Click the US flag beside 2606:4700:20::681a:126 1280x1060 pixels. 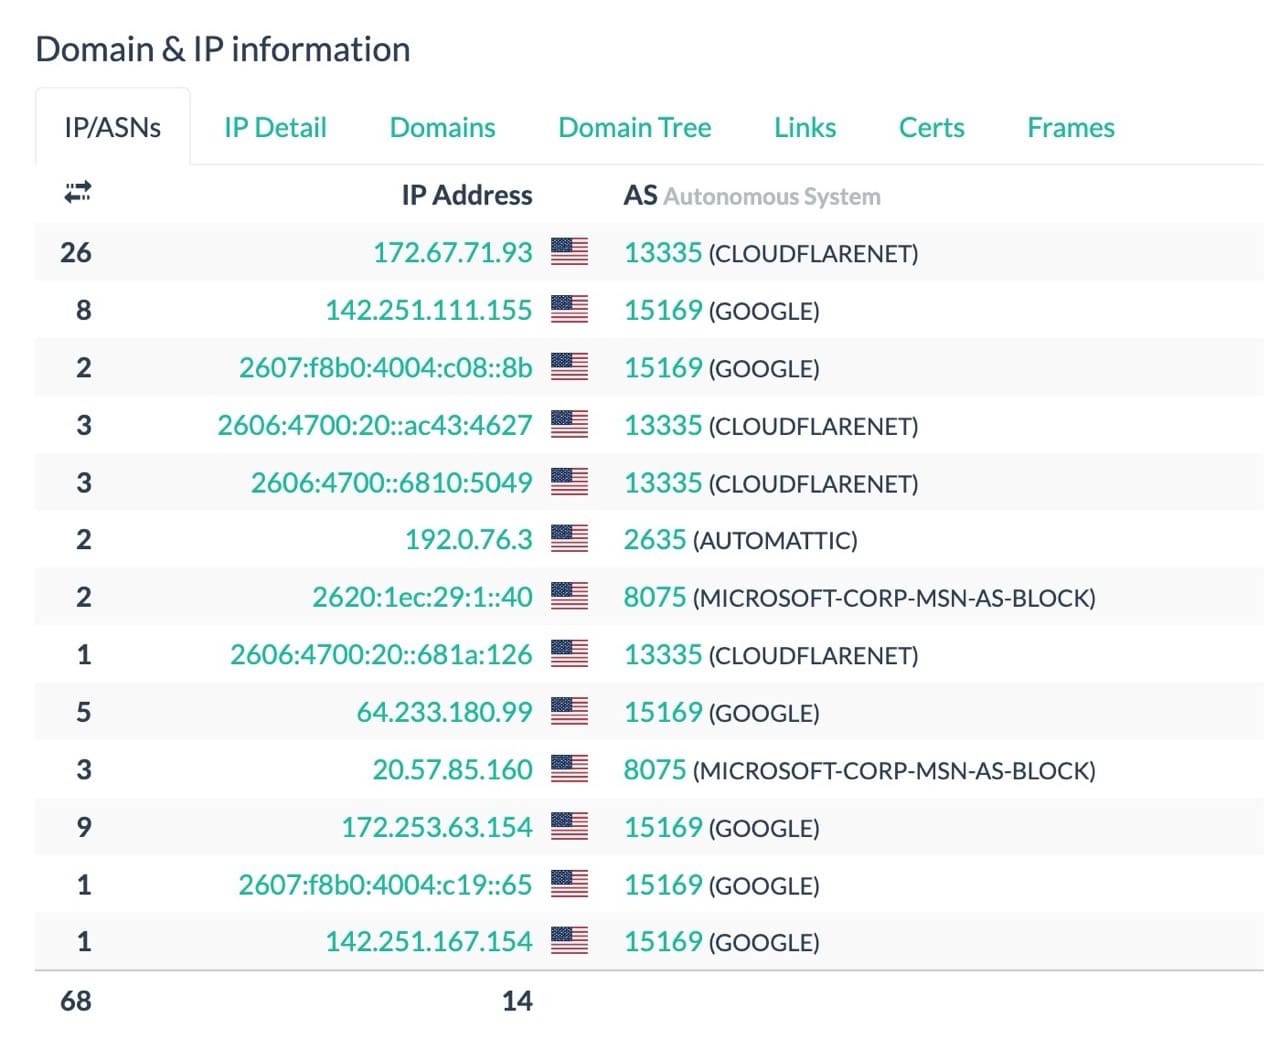pyautogui.click(x=569, y=654)
